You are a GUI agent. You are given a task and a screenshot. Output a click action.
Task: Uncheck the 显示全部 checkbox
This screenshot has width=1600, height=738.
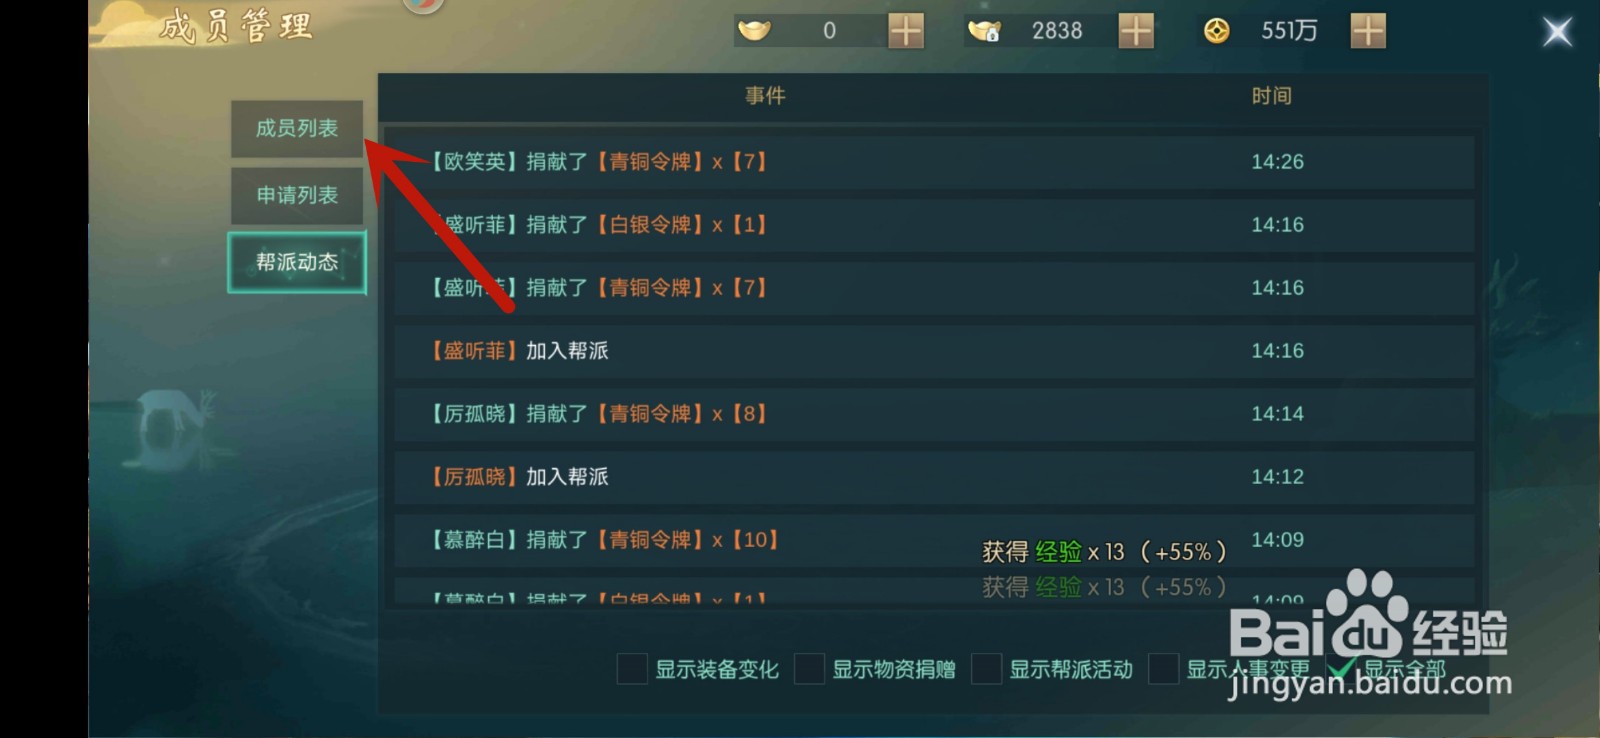tap(1341, 669)
